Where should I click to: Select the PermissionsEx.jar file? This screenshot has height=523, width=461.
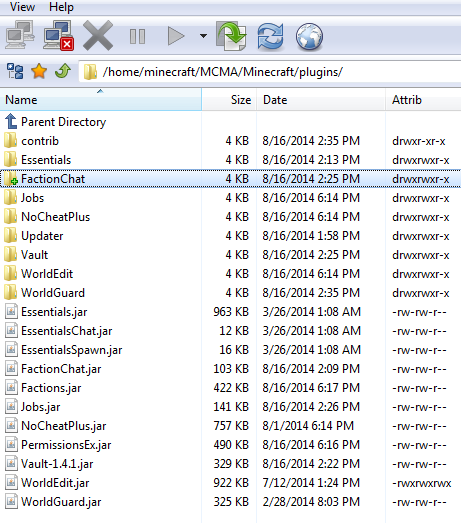tap(66, 445)
